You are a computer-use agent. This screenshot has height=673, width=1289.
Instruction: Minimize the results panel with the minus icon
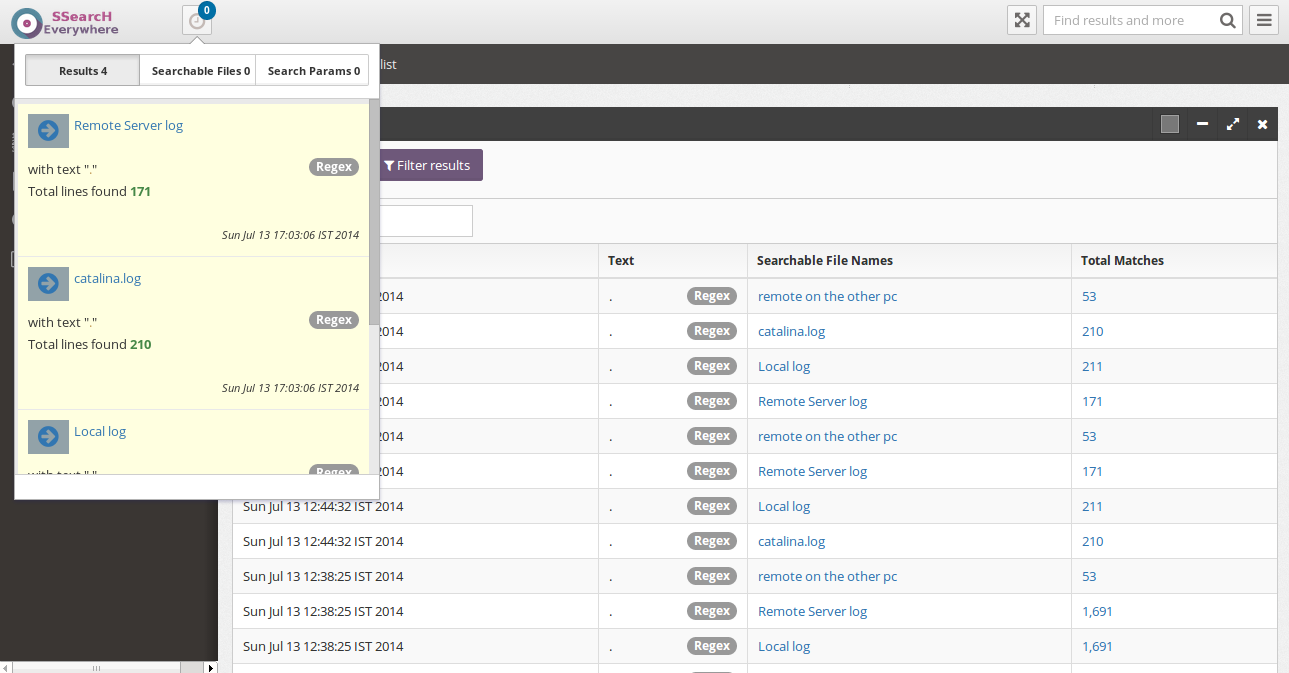1202,124
